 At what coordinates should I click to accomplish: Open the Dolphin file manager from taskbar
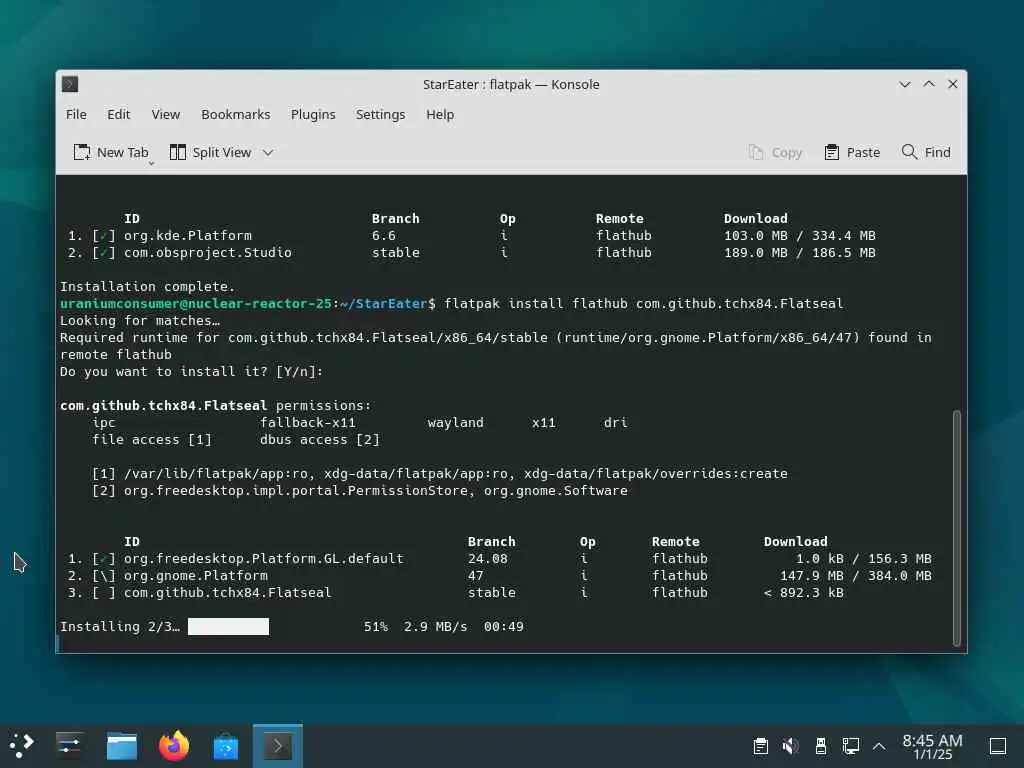122,746
